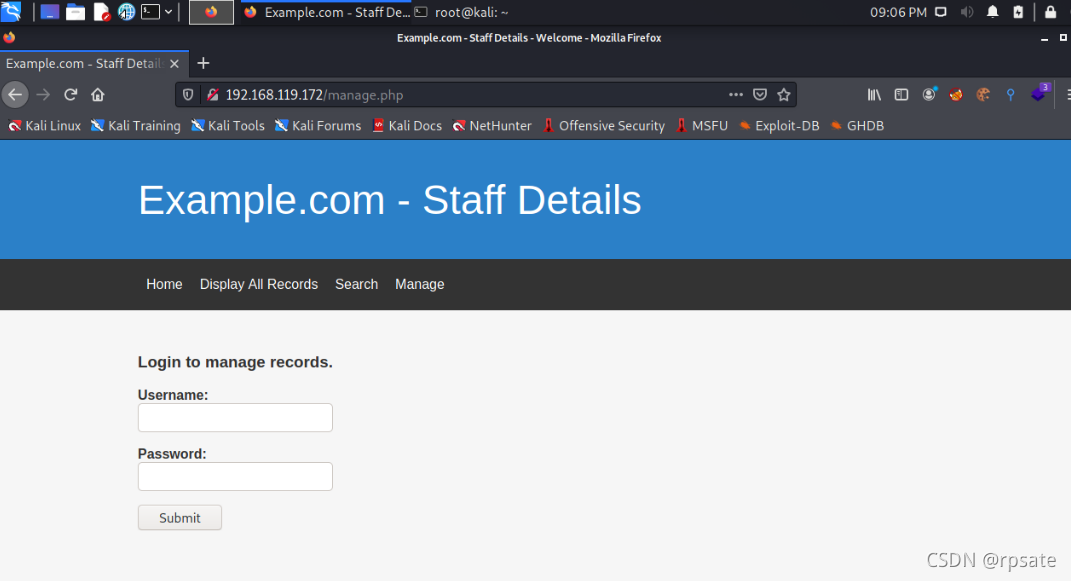Open Kali Tools bookmark

click(227, 126)
